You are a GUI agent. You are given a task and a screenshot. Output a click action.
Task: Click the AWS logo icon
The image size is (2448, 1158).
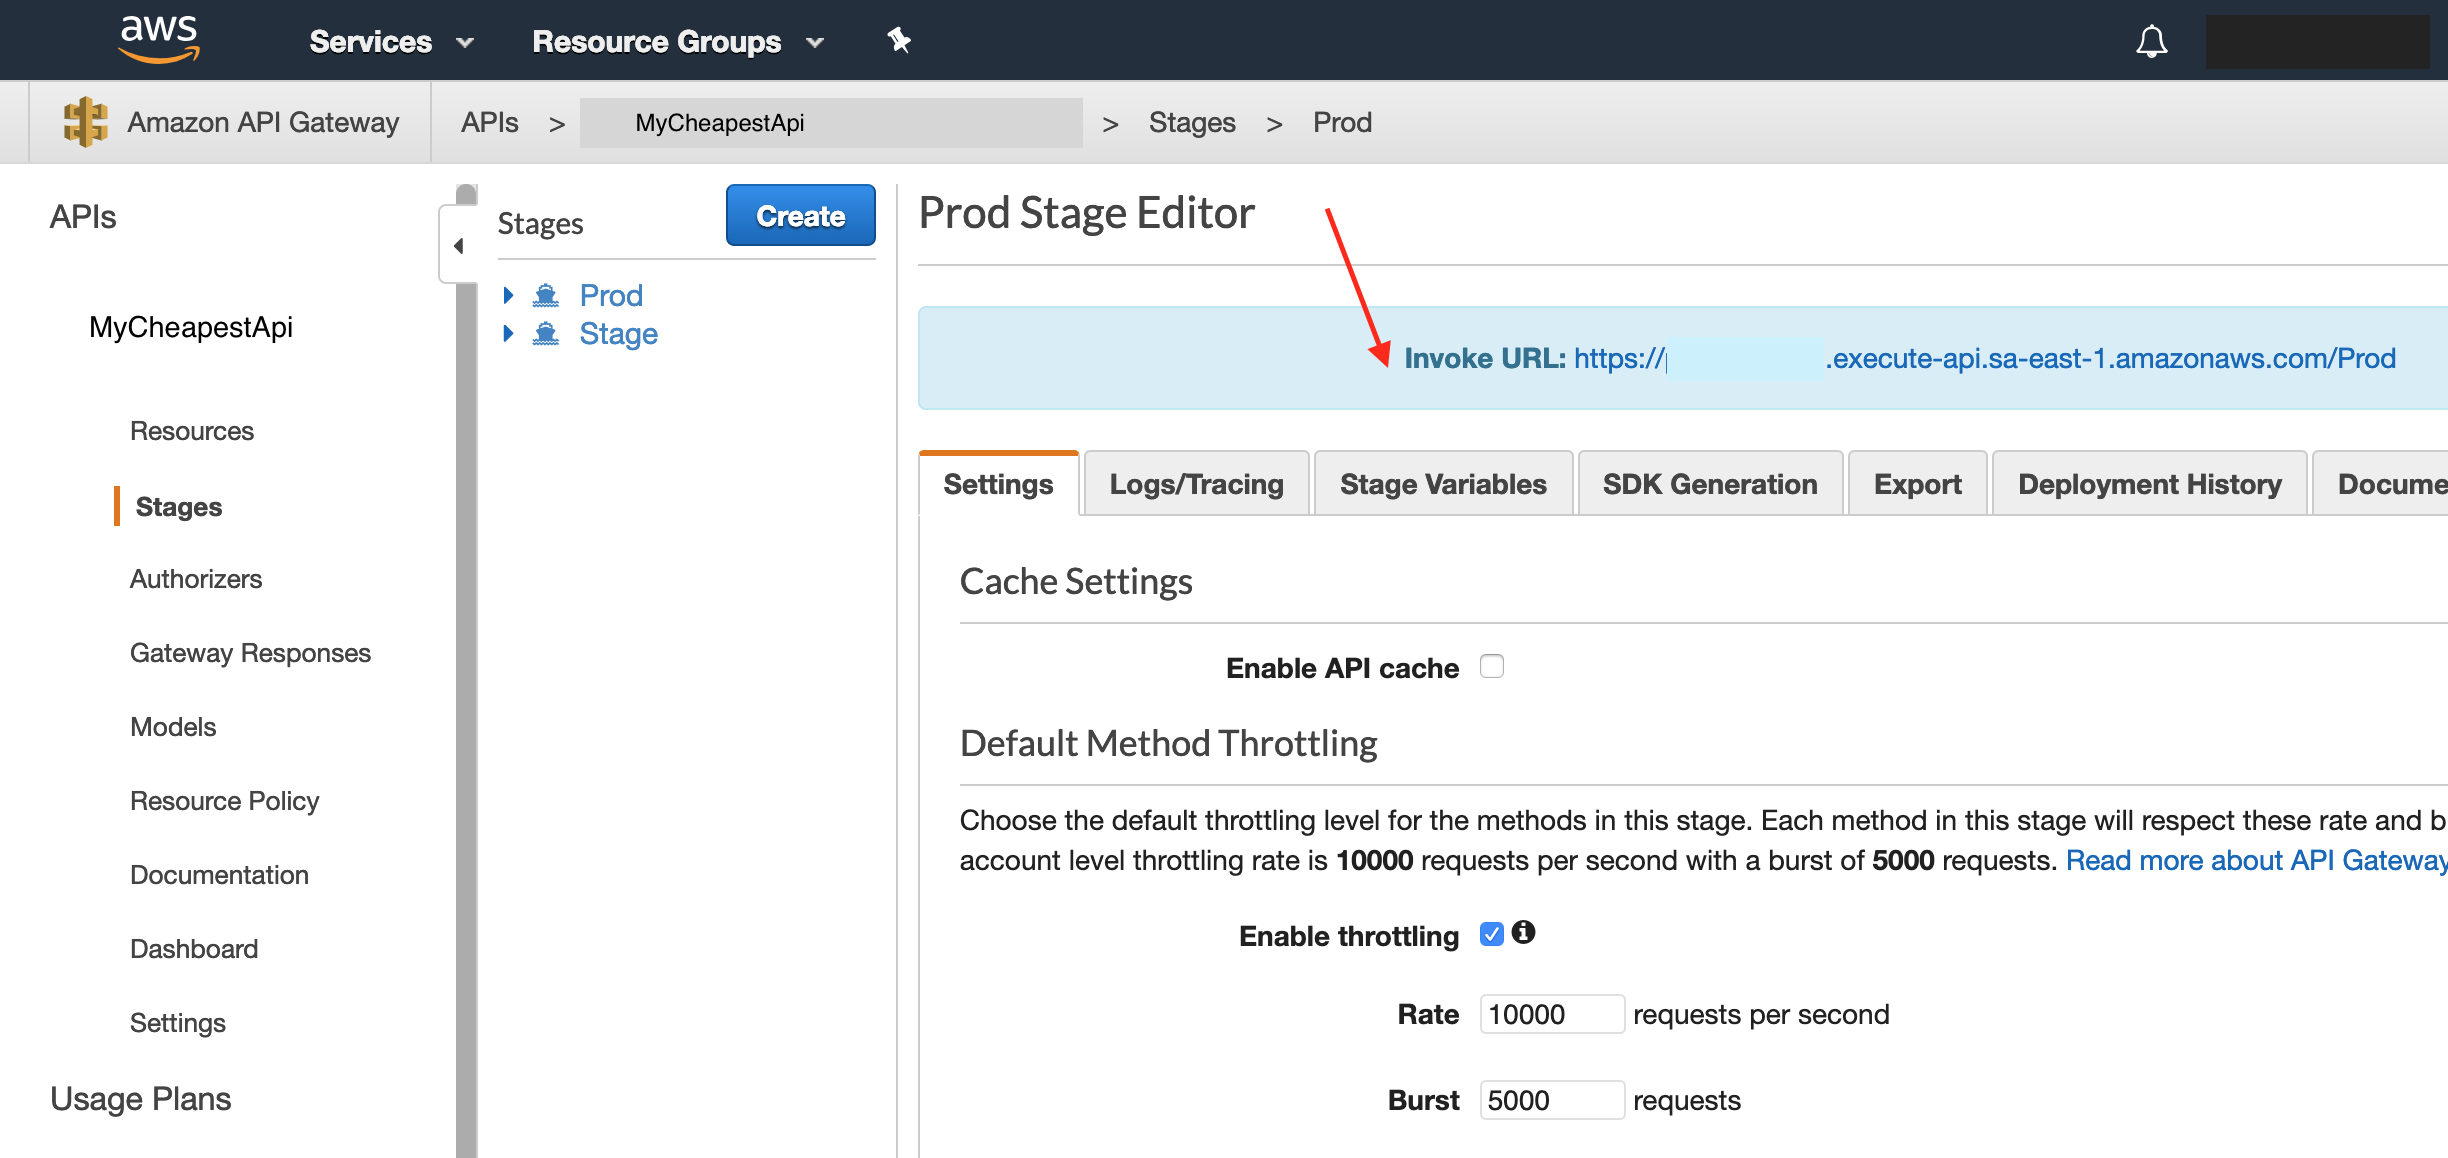158,40
